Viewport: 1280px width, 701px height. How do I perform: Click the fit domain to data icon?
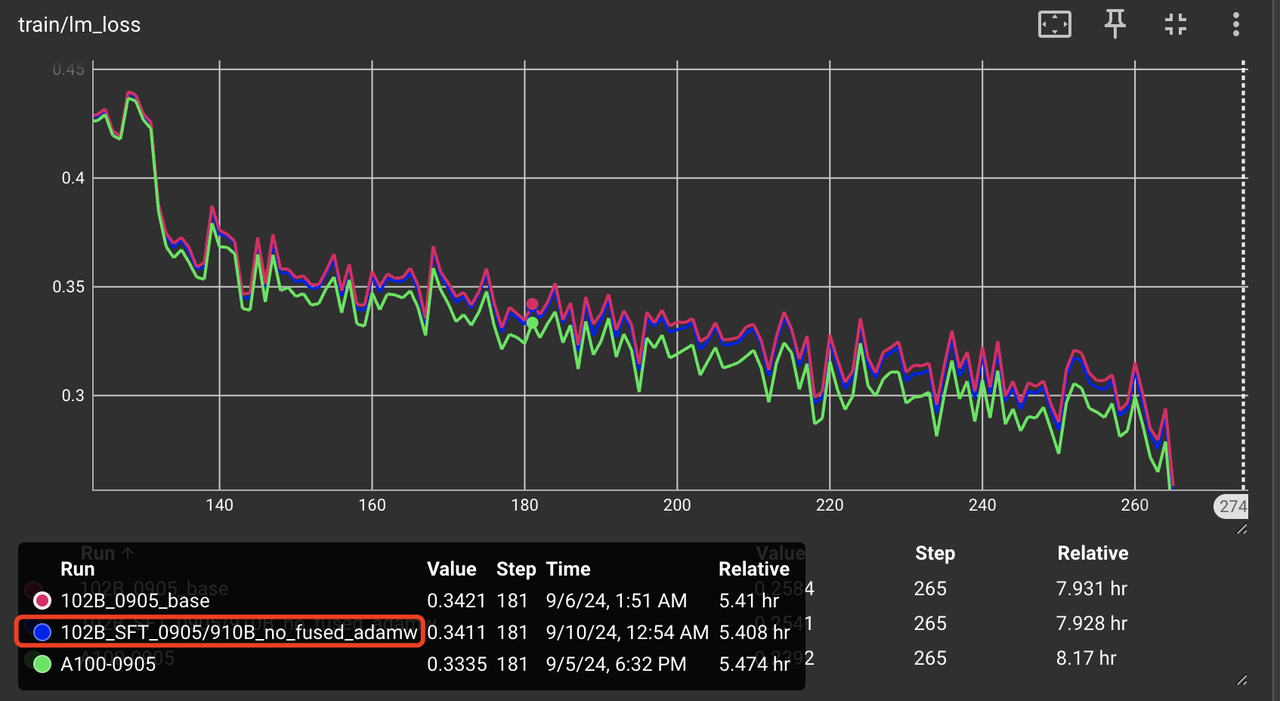coord(1054,24)
